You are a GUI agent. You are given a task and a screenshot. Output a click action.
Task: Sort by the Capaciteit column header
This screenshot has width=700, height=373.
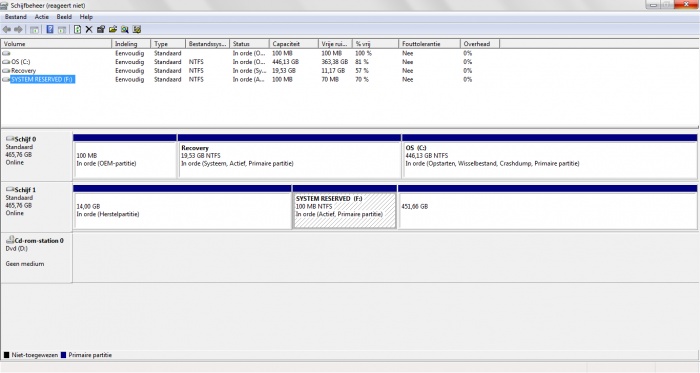click(x=294, y=44)
